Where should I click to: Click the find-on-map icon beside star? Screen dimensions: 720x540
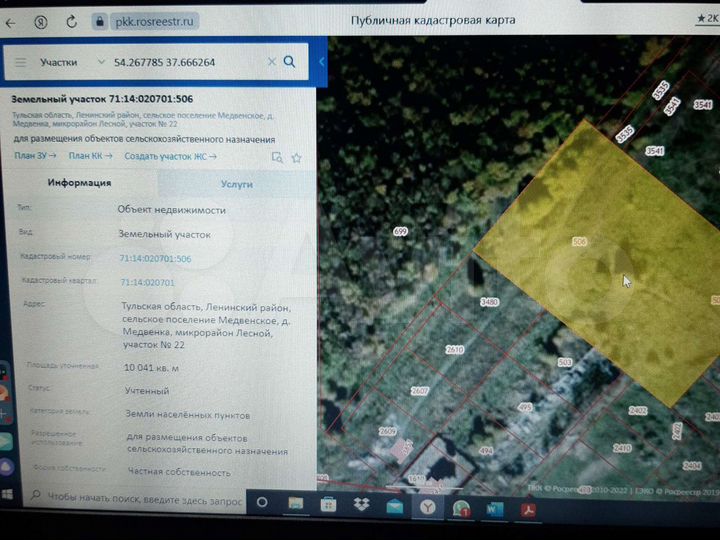tap(277, 157)
